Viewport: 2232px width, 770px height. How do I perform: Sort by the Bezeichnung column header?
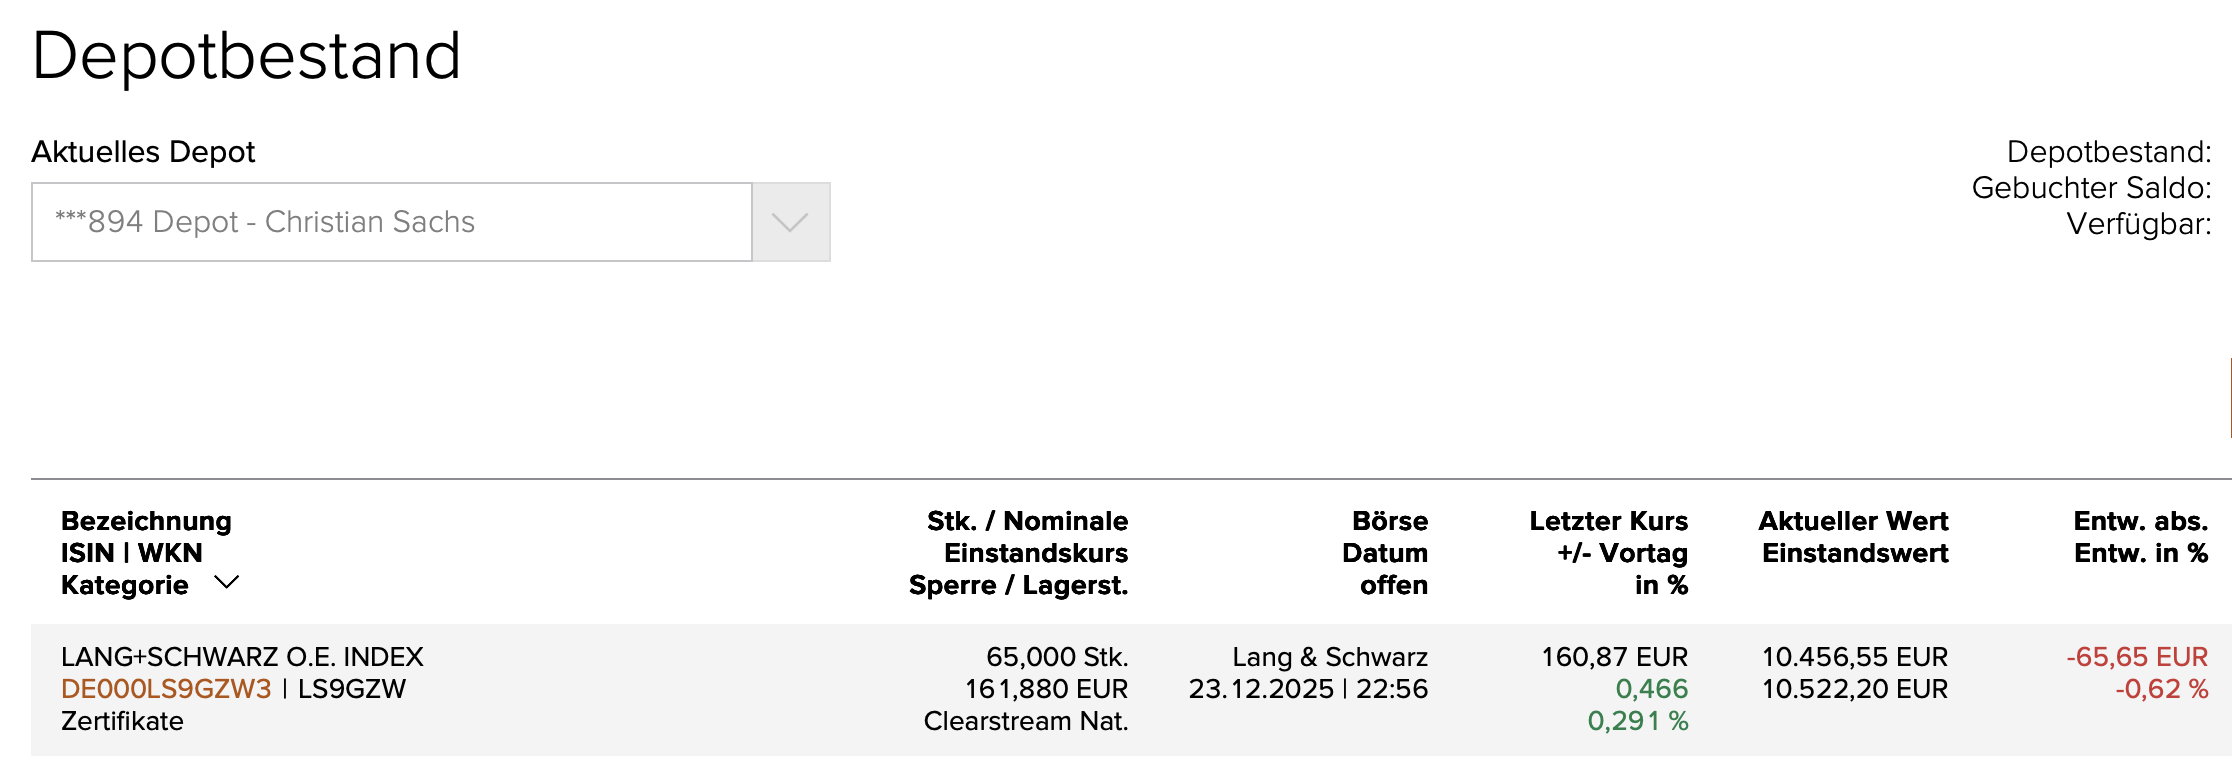[146, 521]
